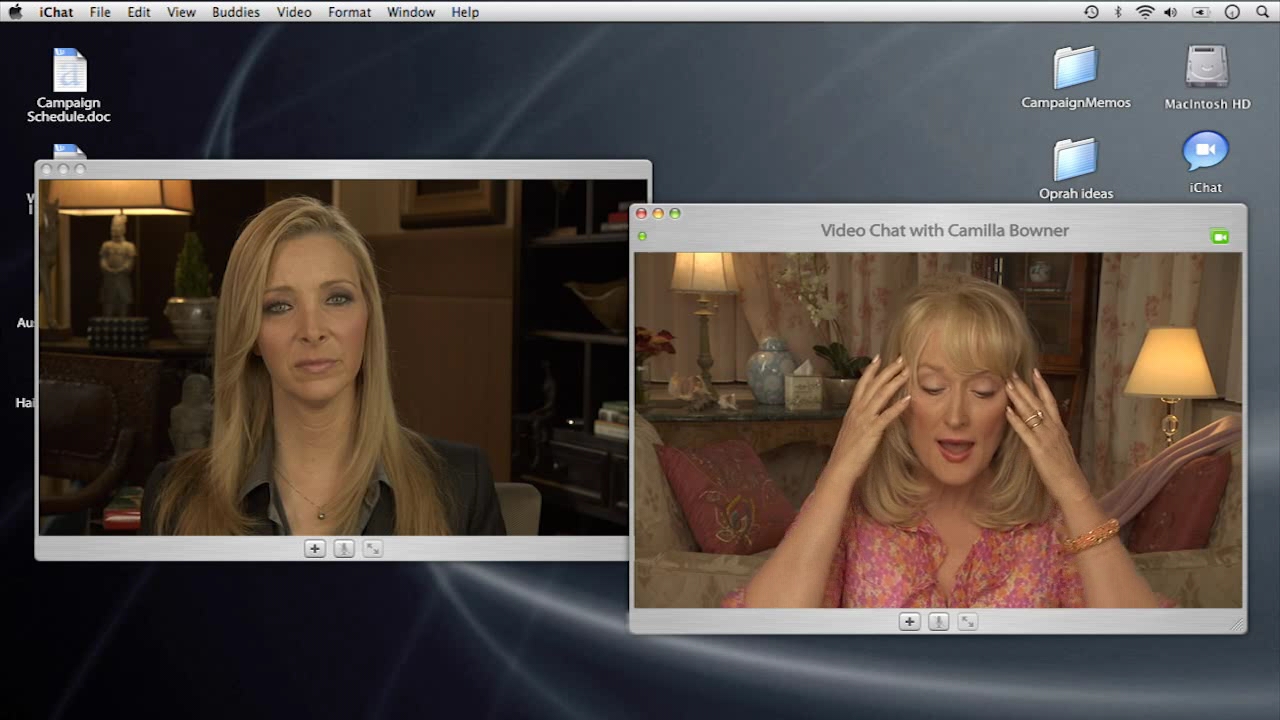Select the Oprah ideas folder
Screen dimensions: 1280x720
(x=1076, y=168)
